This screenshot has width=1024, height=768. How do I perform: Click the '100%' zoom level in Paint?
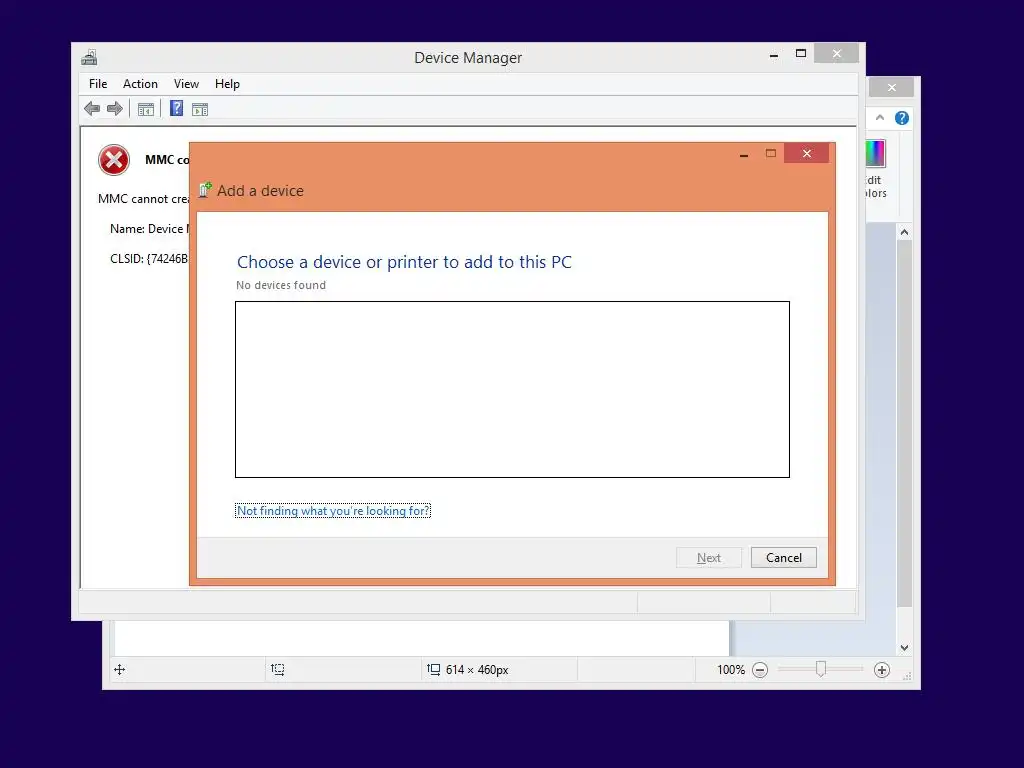pyautogui.click(x=731, y=669)
